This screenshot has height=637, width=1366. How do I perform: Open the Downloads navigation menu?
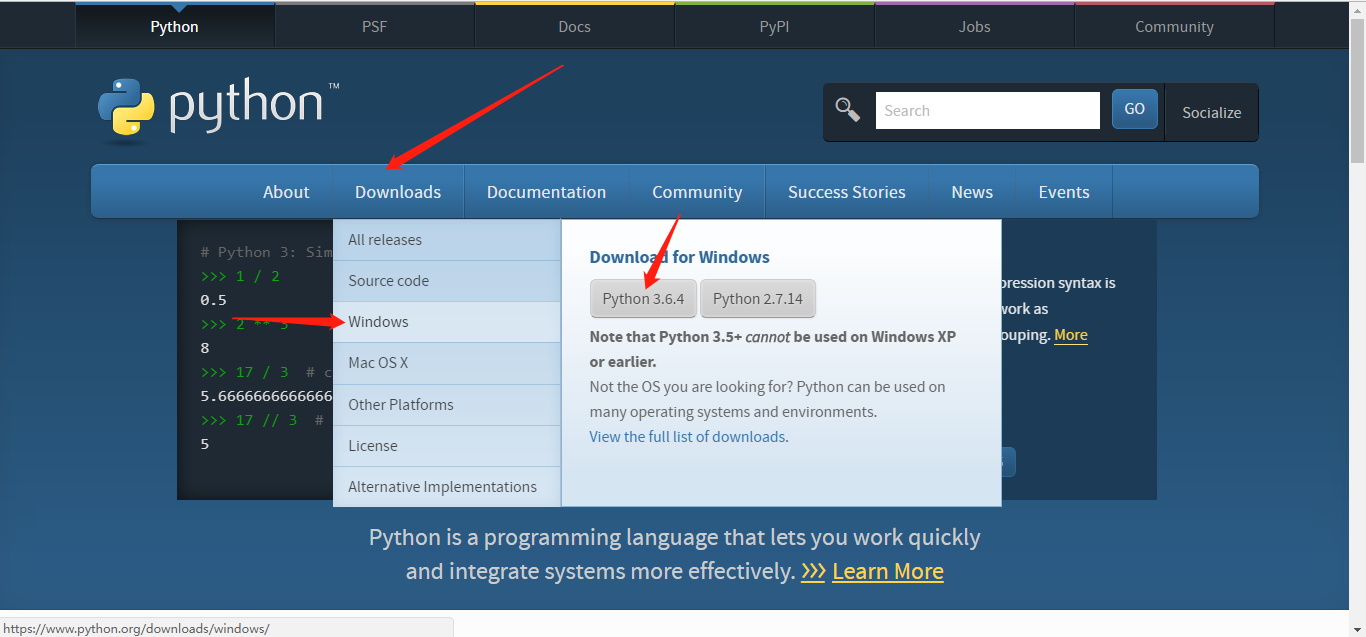398,192
